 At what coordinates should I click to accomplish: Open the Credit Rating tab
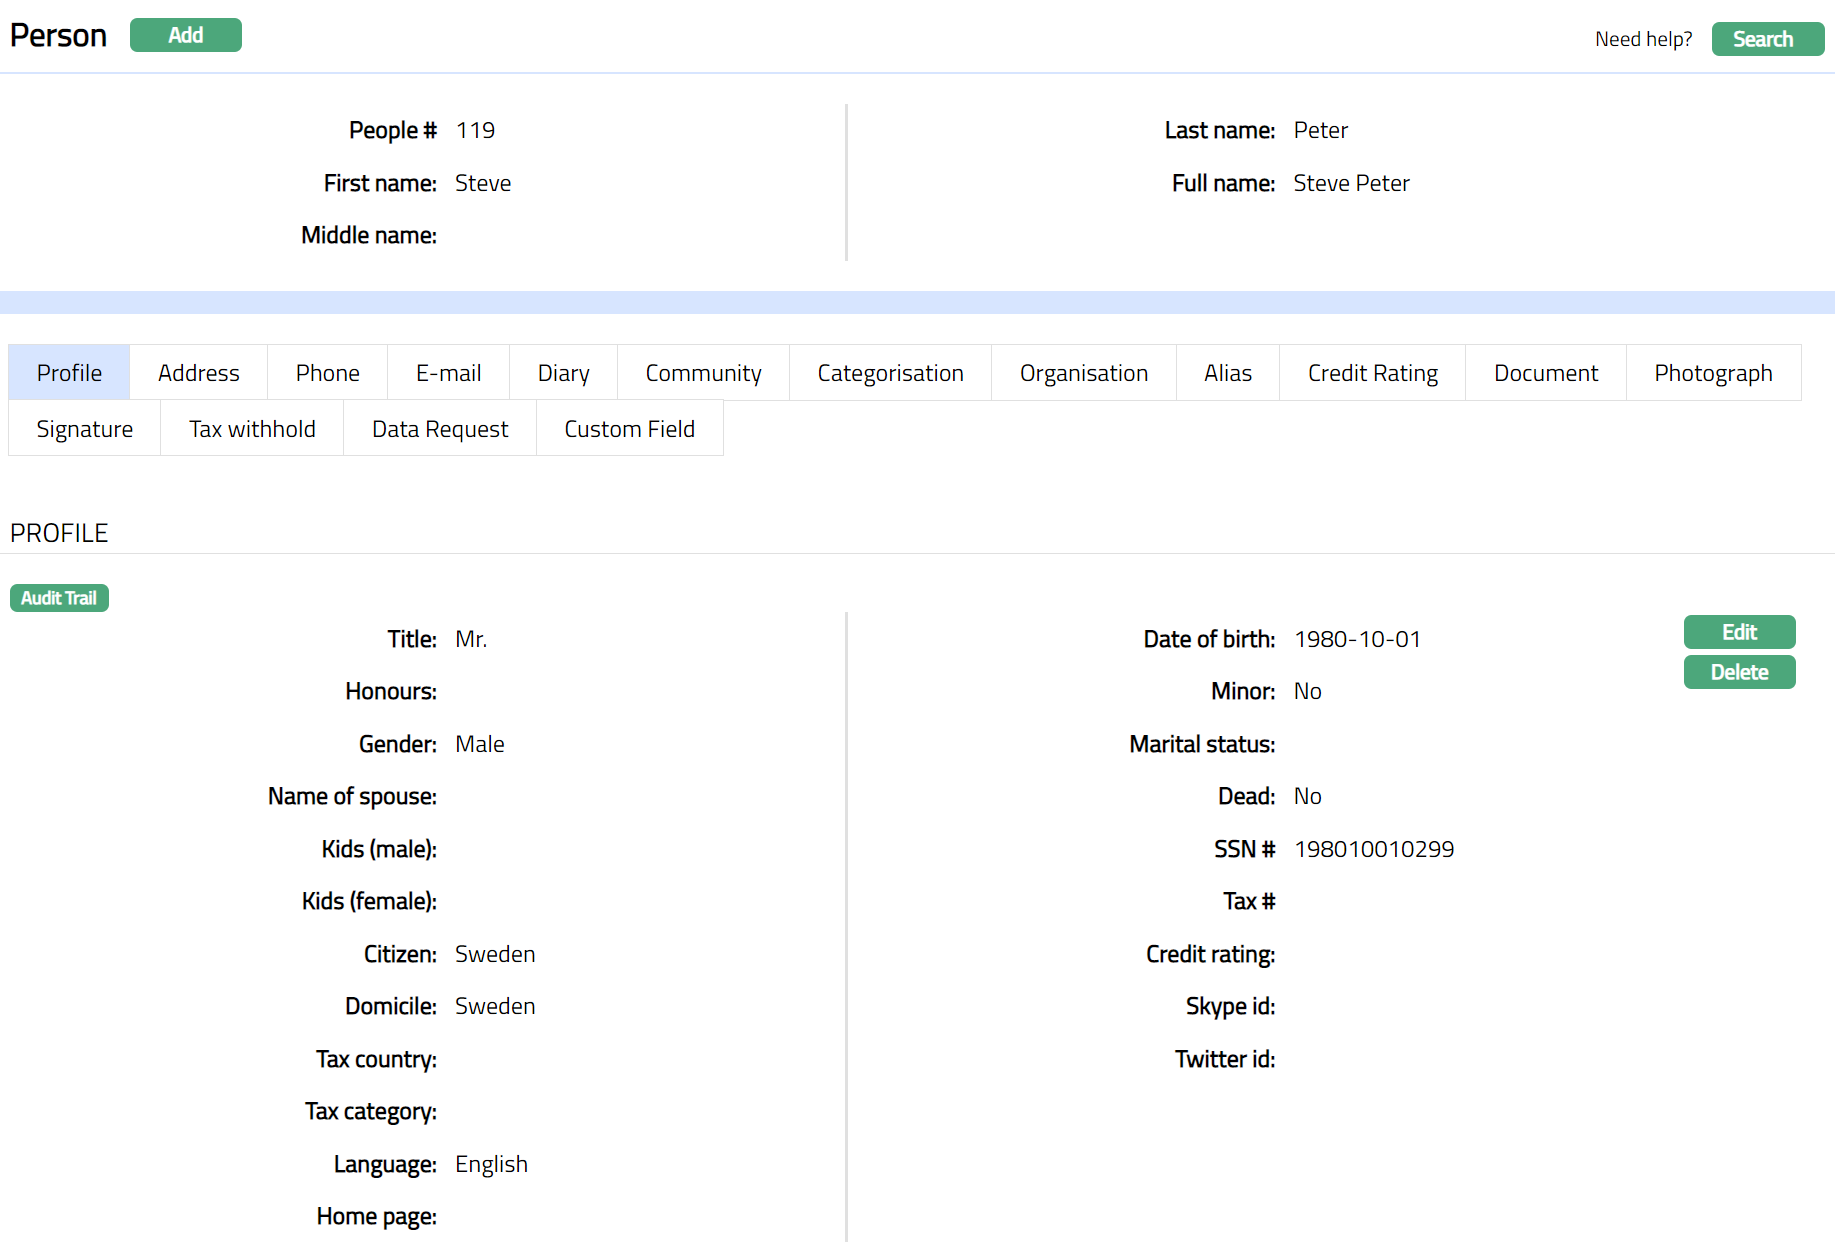(1372, 373)
